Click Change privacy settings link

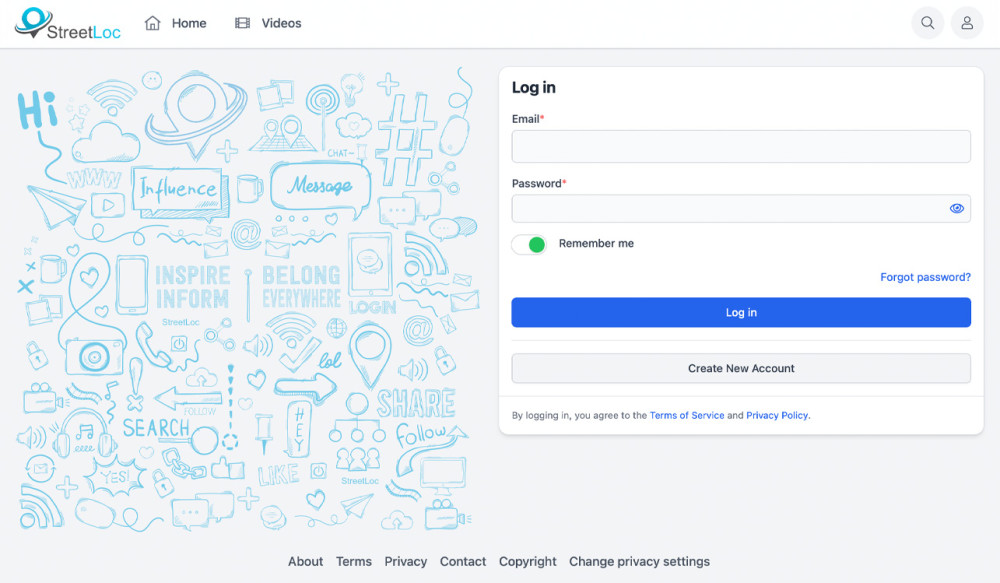tap(639, 561)
